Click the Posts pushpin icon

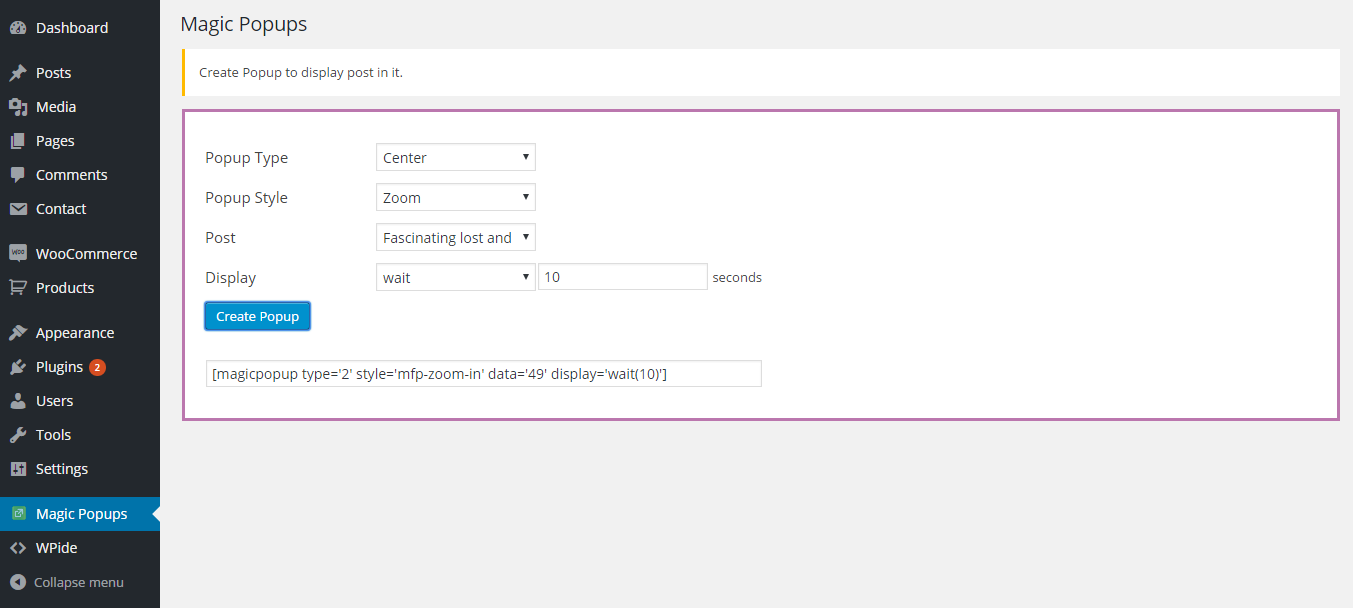[x=17, y=73]
